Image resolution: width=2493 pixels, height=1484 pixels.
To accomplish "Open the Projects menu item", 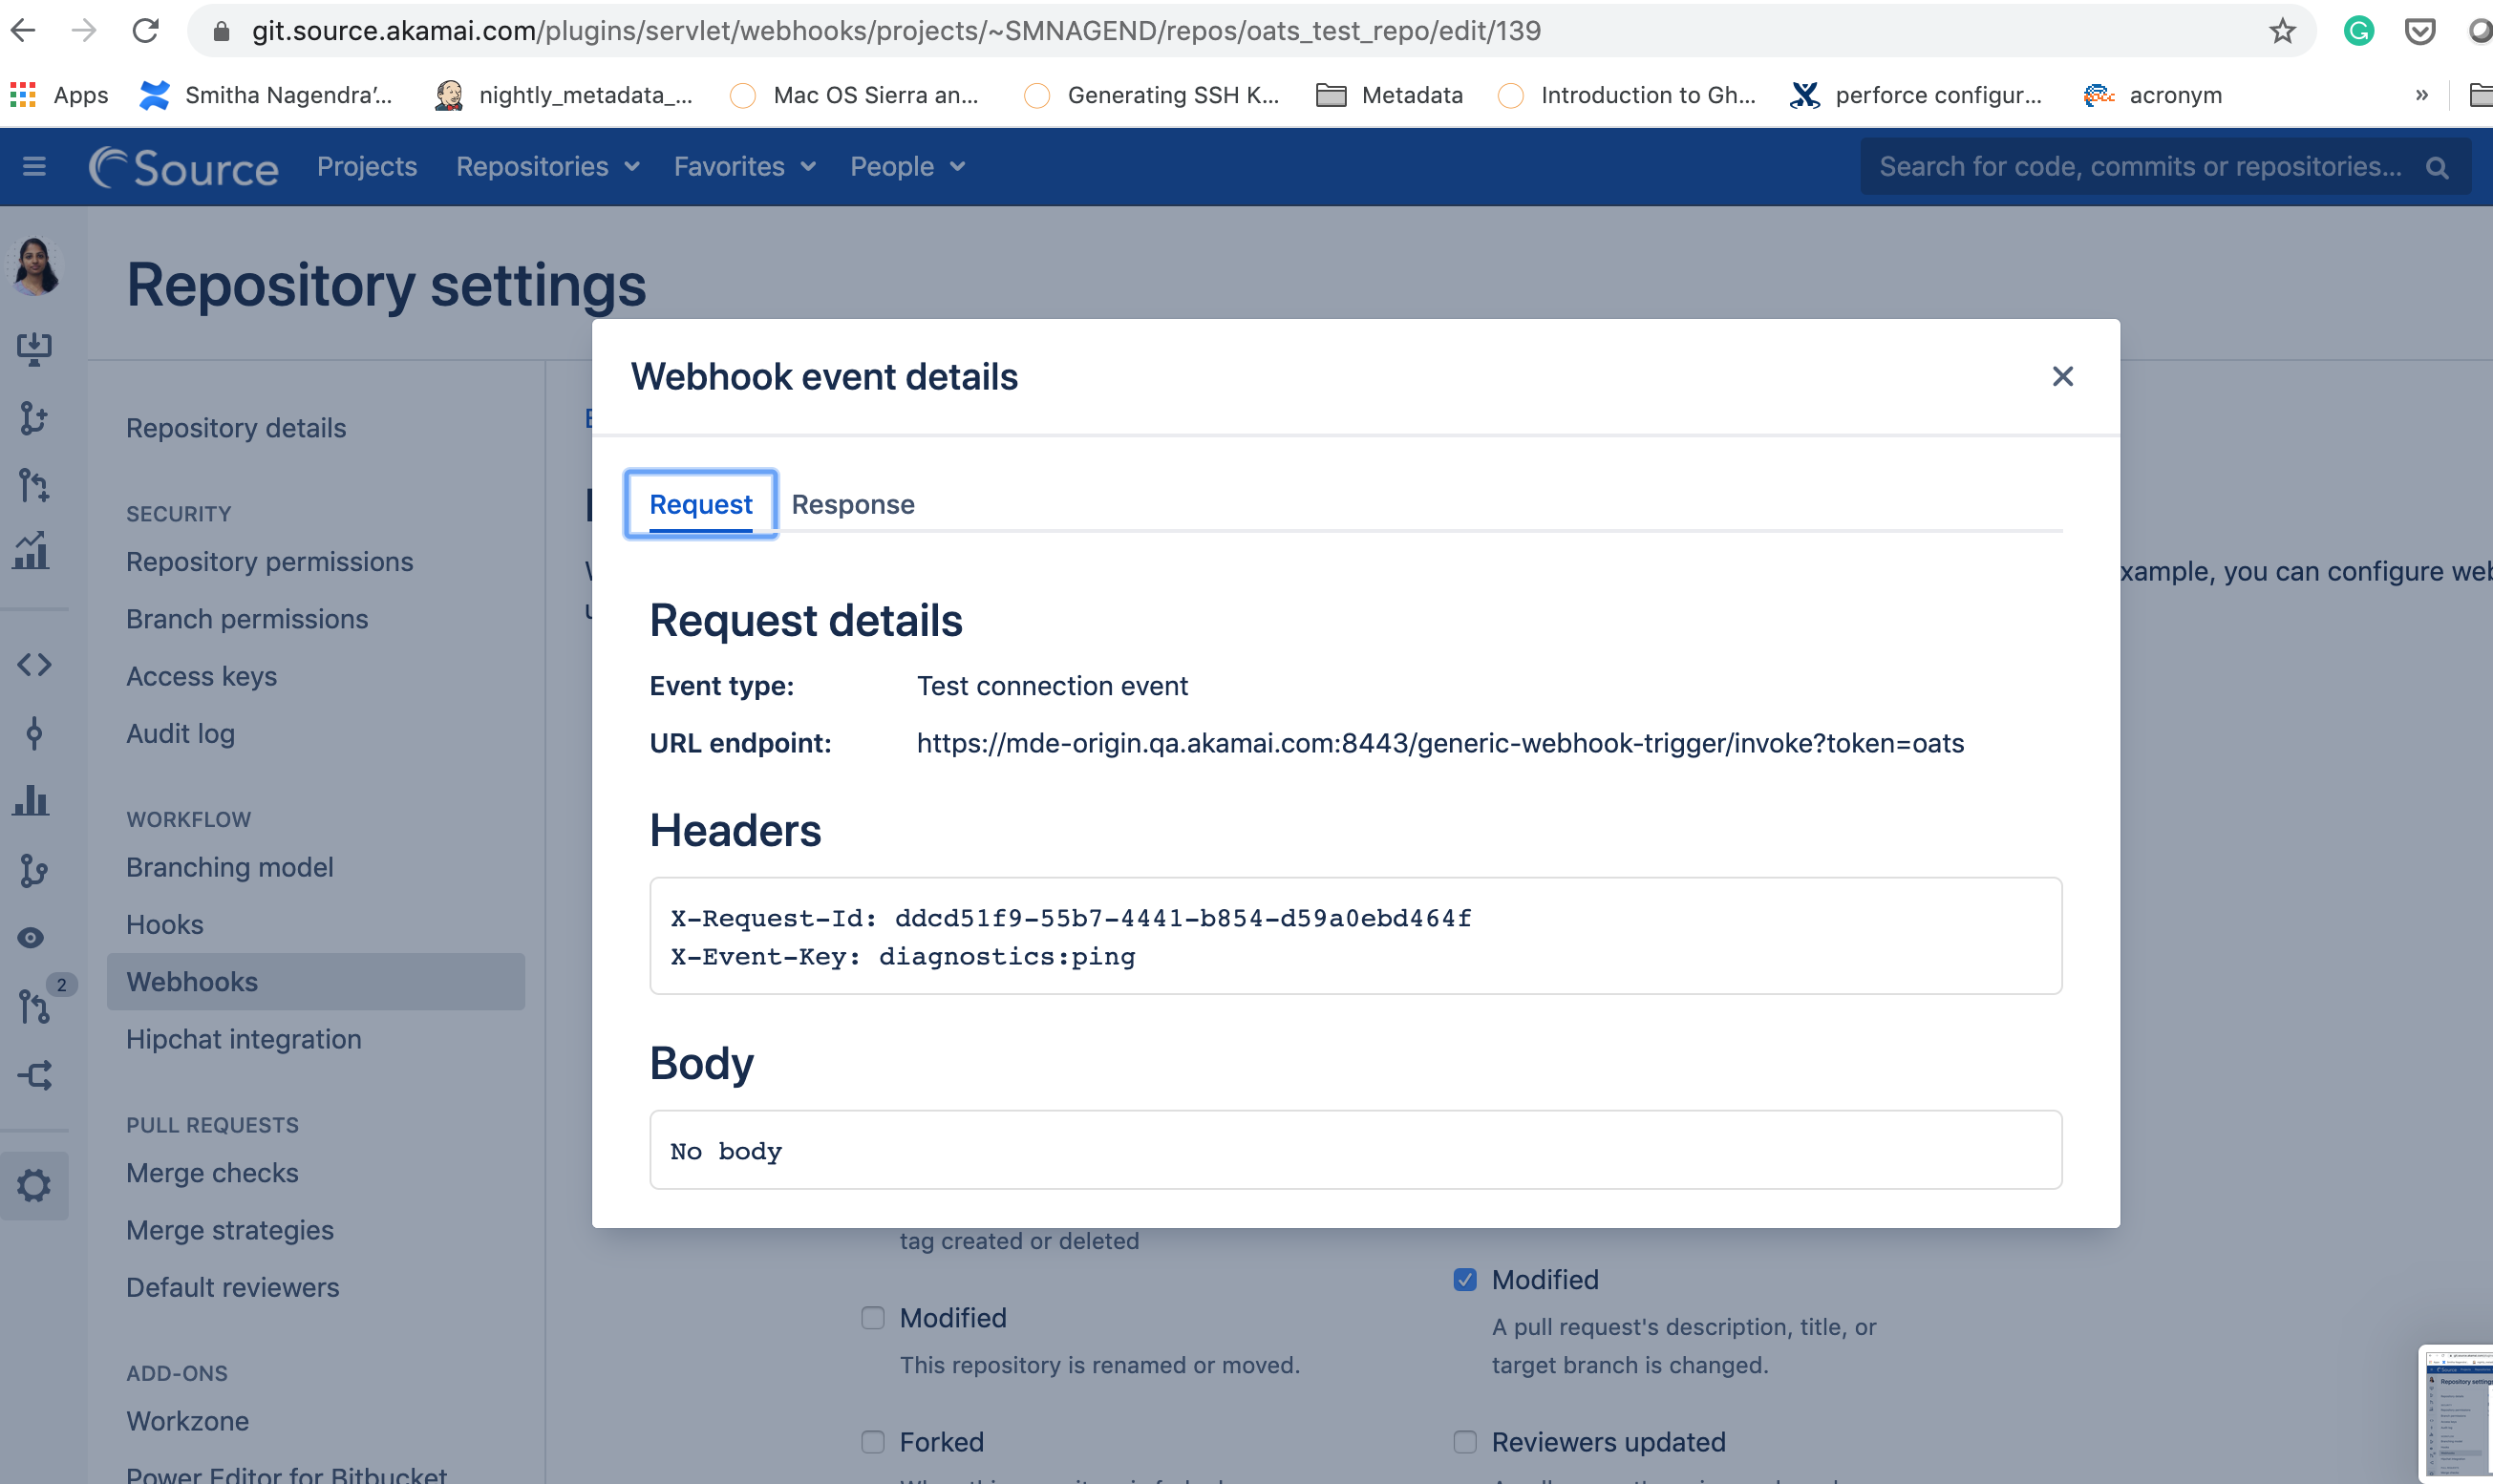I will coord(366,166).
